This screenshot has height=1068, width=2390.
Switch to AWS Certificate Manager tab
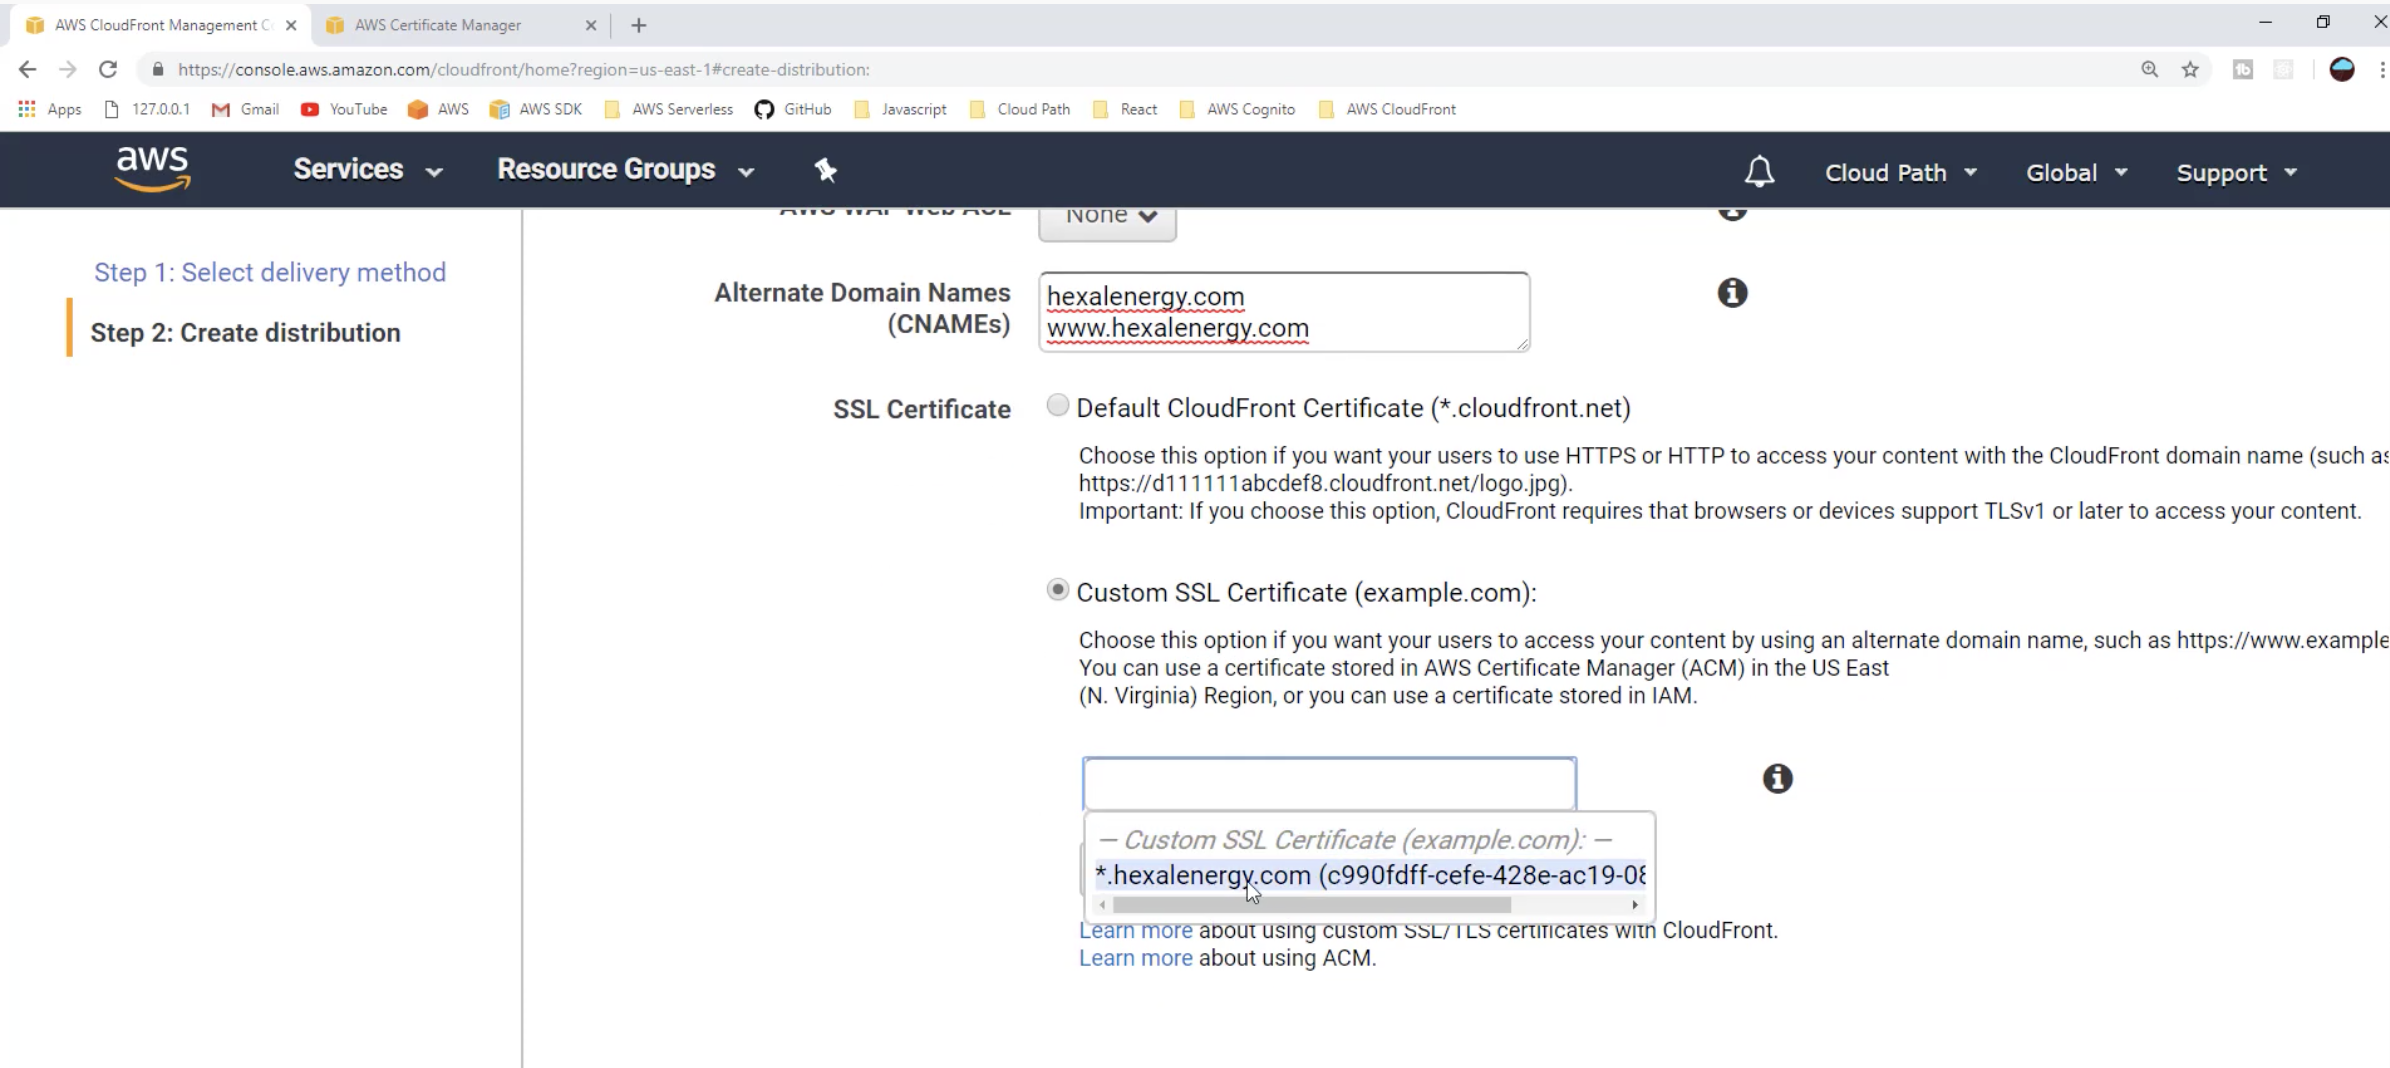coord(460,25)
